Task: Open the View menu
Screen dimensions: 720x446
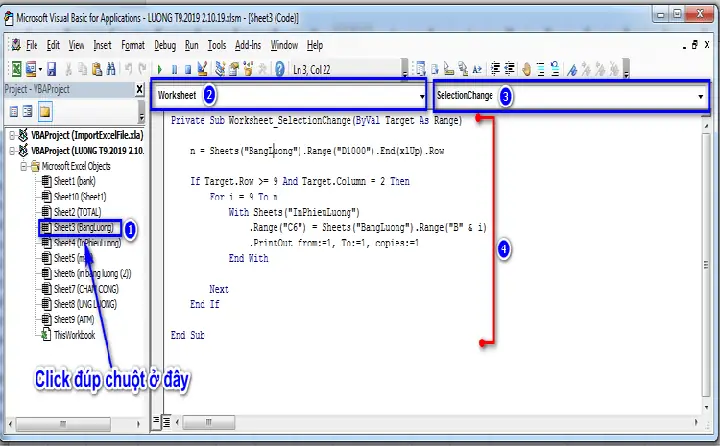Action: point(76,45)
